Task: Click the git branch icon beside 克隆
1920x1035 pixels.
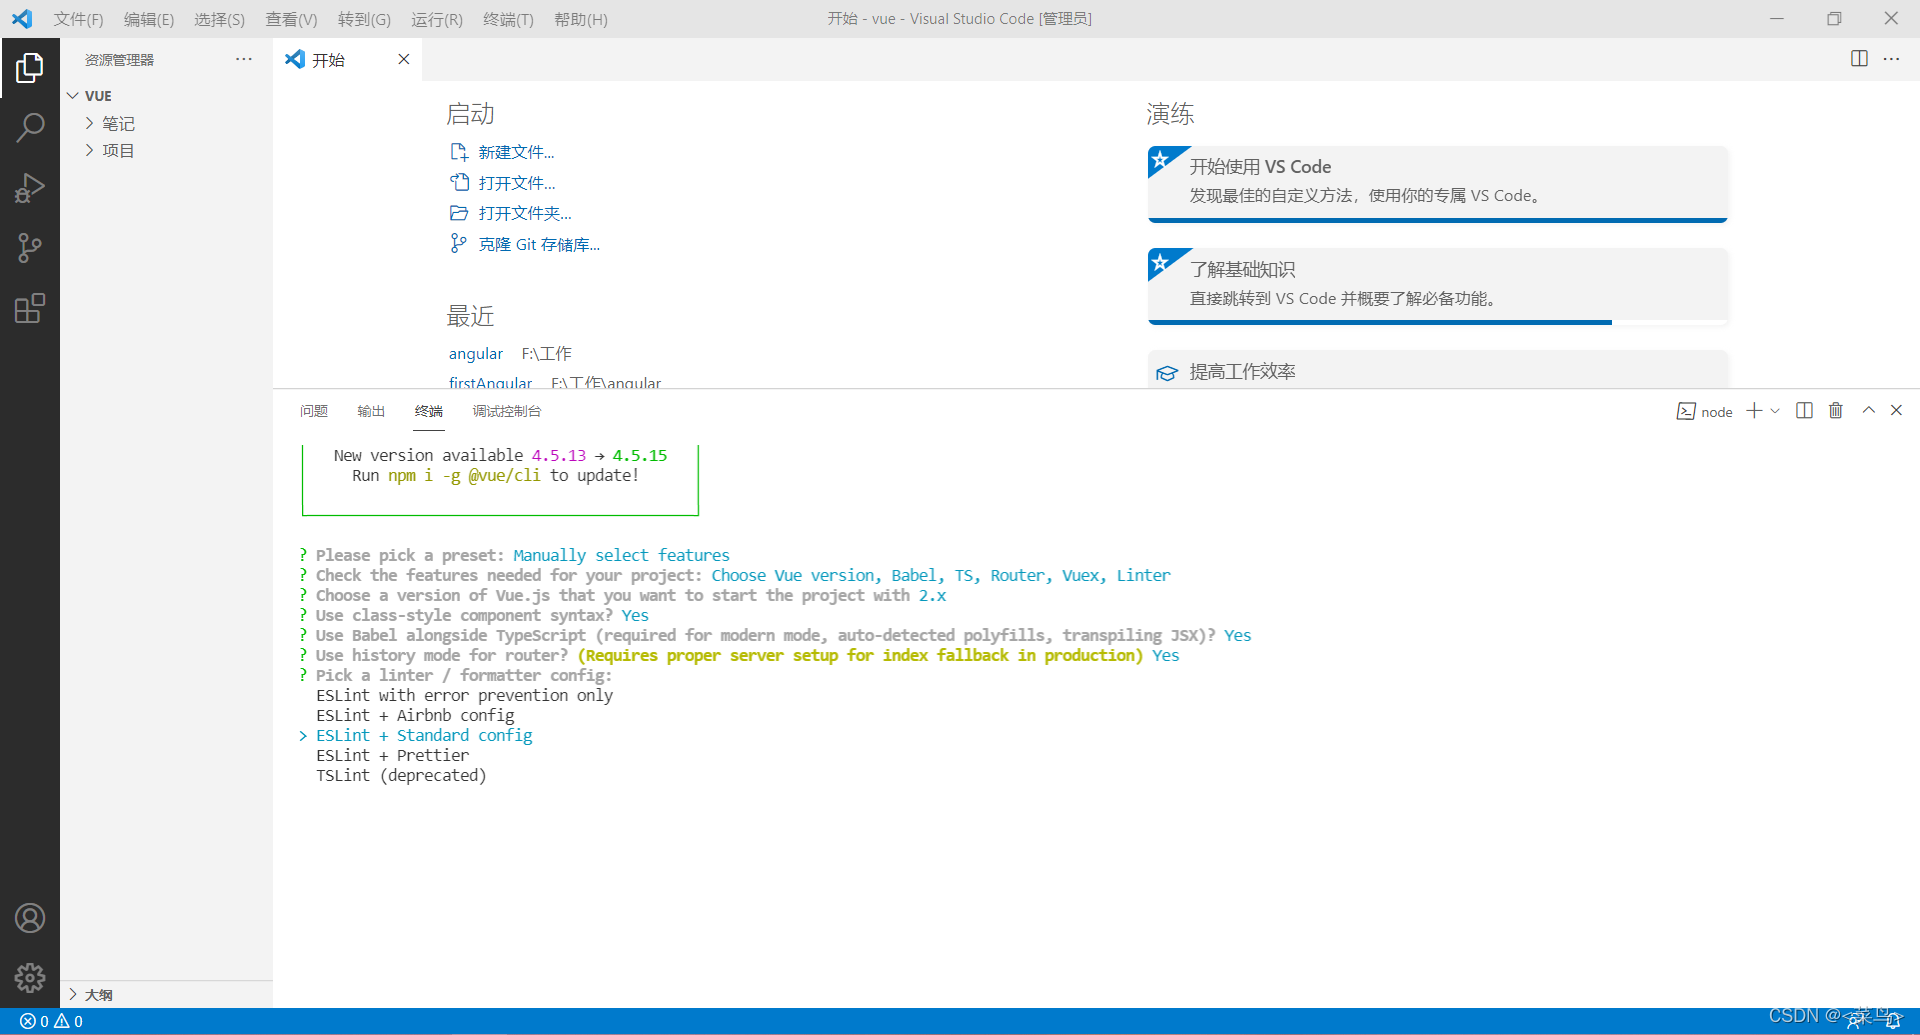Action: [x=459, y=244]
